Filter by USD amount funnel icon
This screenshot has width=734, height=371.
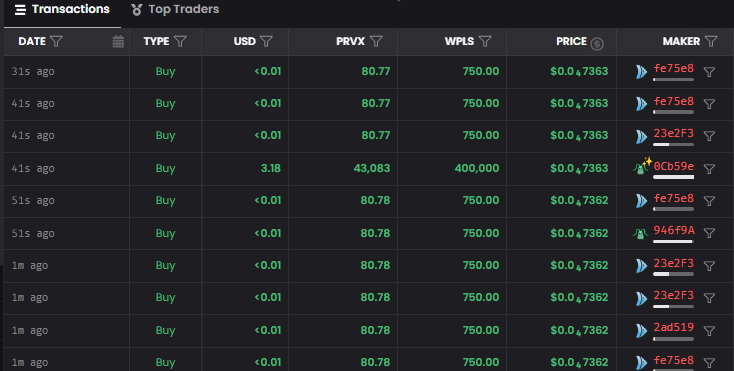[x=266, y=41]
